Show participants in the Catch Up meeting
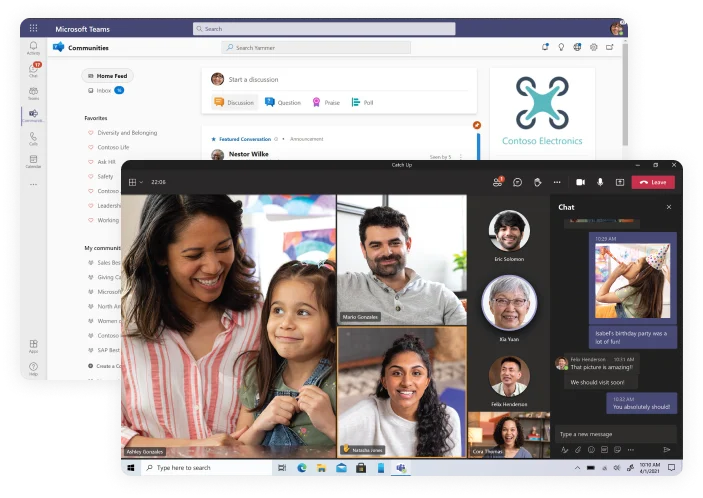The height and width of the screenshot is (498, 703). (498, 182)
